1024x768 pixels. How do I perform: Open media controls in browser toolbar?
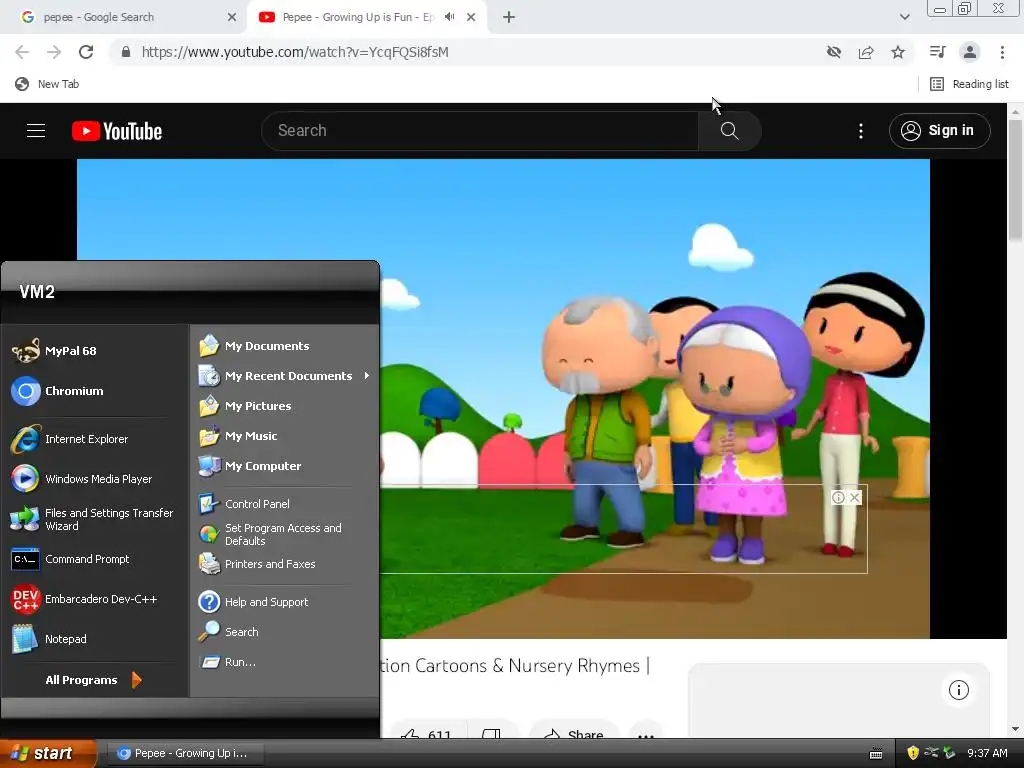938,52
